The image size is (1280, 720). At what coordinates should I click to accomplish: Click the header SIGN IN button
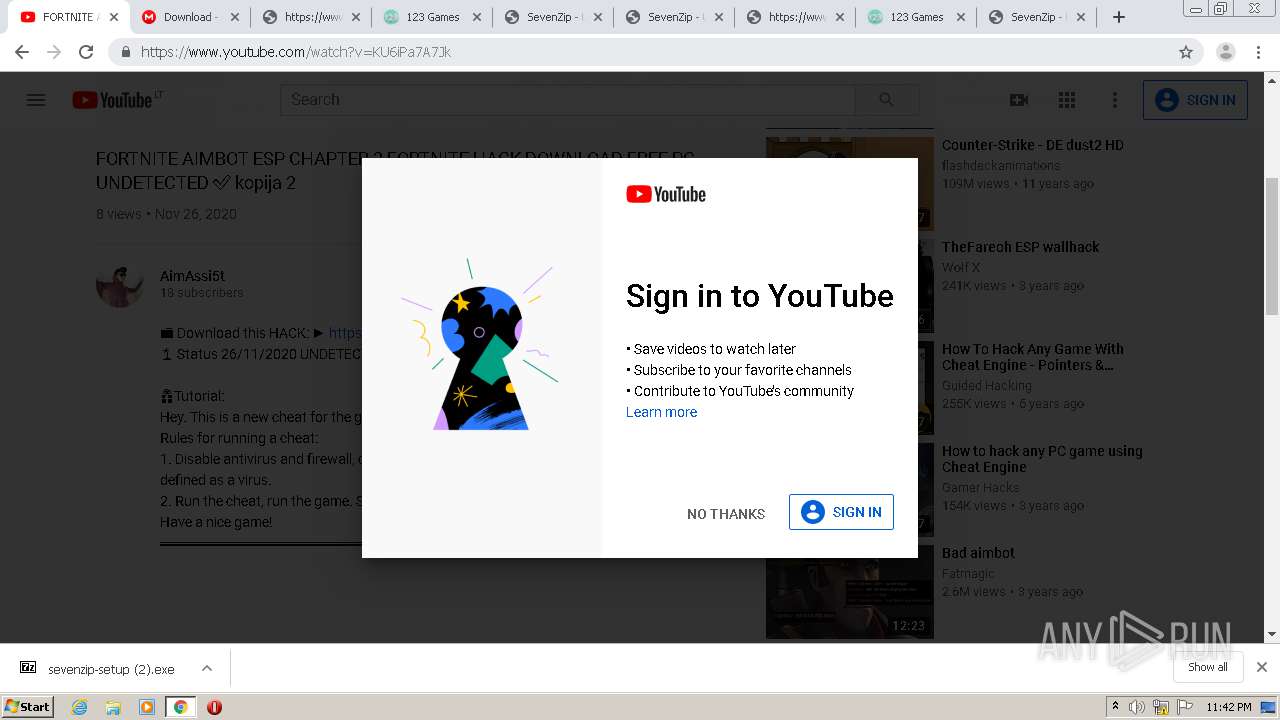point(1195,100)
